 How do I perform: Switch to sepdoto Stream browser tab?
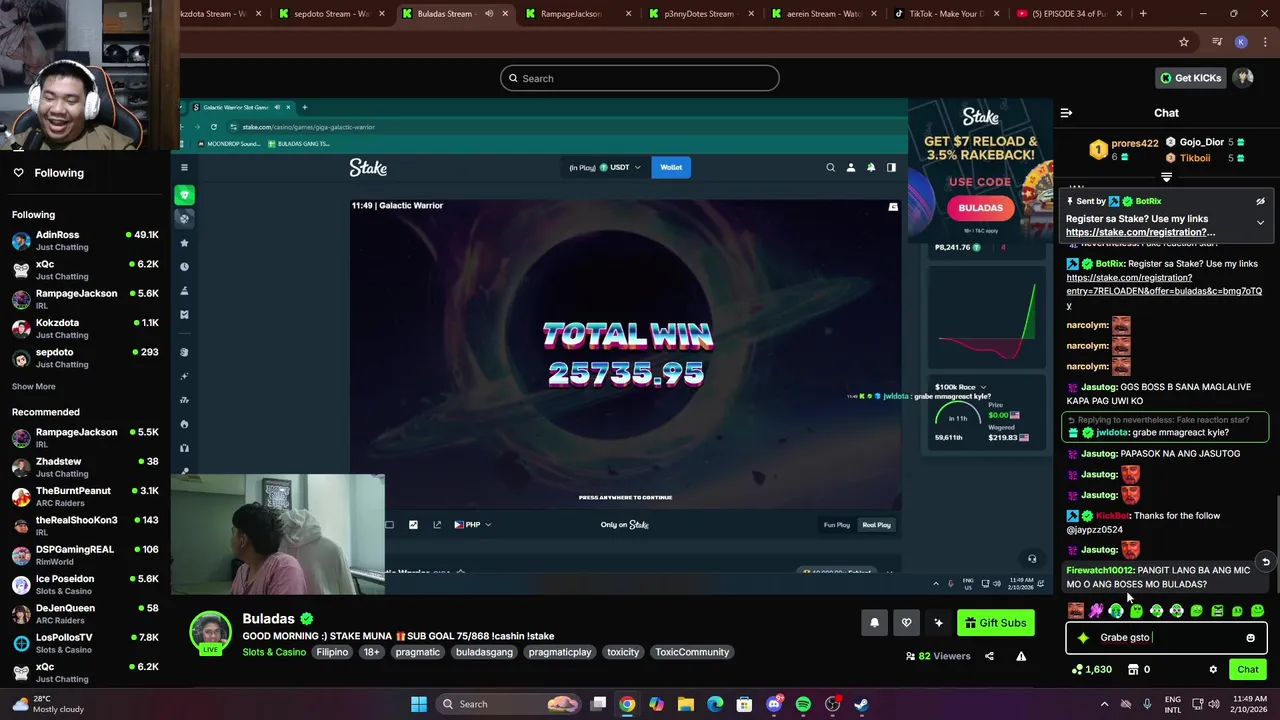click(x=330, y=14)
